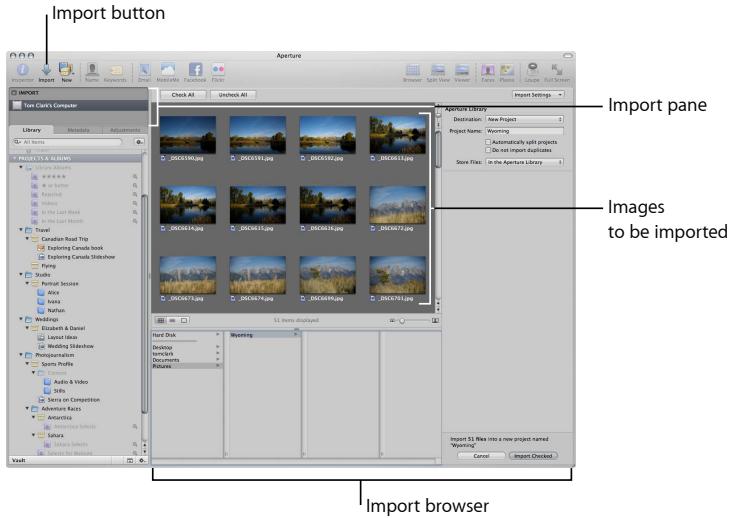Open the Library action gear menu
The height and width of the screenshot is (518, 732).
tap(139, 142)
